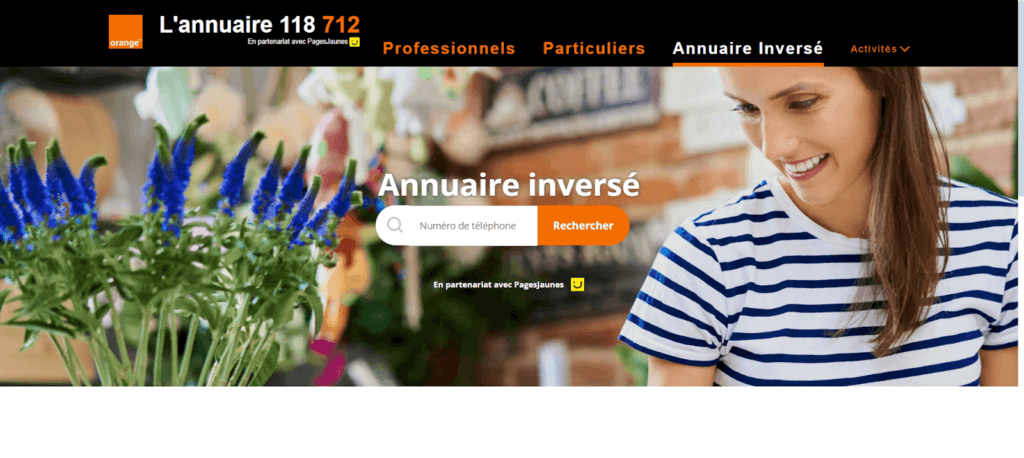The width and height of the screenshot is (1024, 458).
Task: Click the orange Rechercher button
Action: point(583,225)
